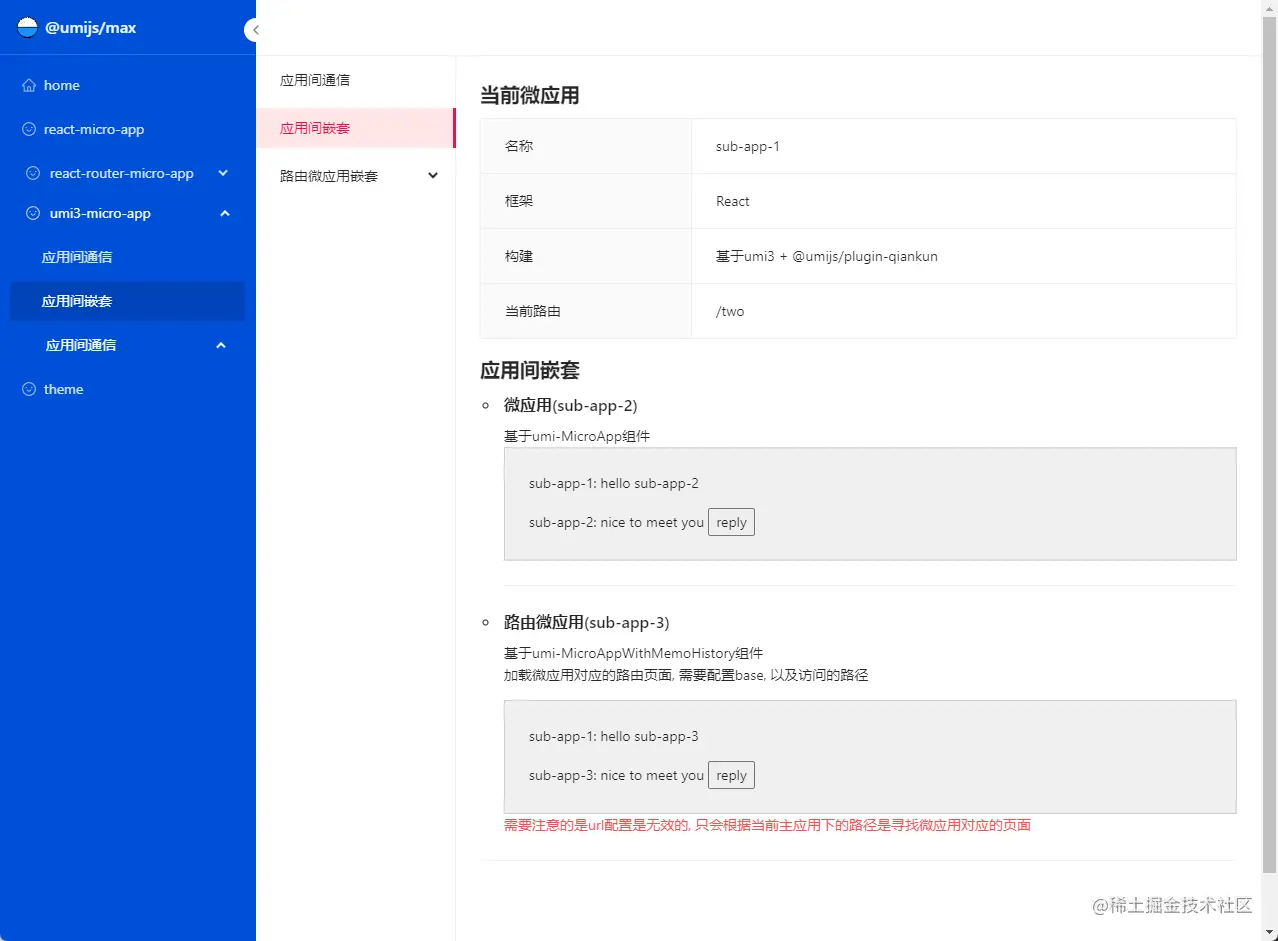Collapse the umi3-micro-app submenu

point(224,213)
